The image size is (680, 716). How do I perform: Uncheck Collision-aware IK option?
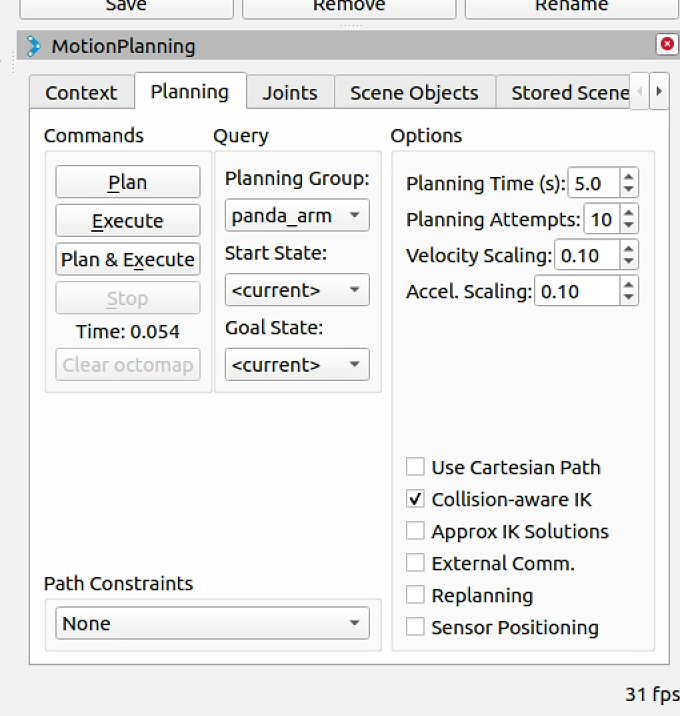tap(415, 499)
